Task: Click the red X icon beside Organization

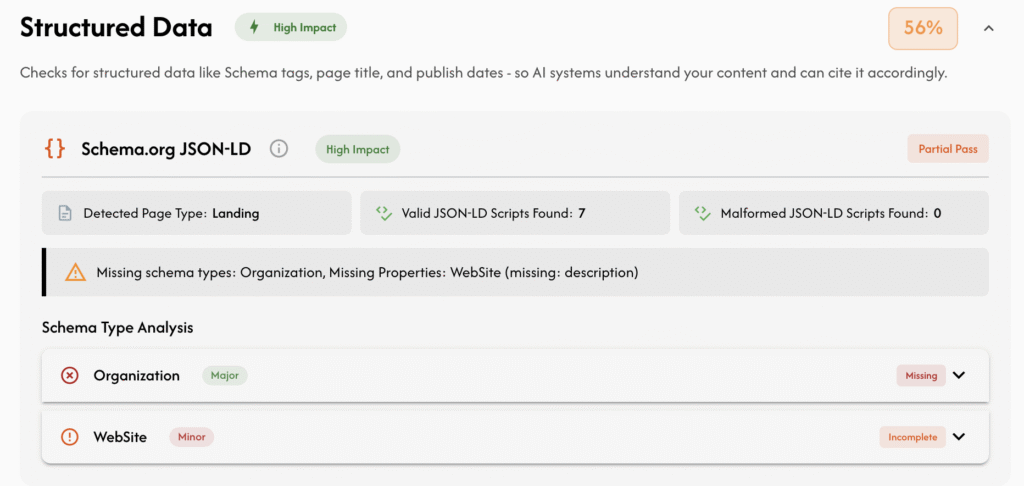Action: point(70,376)
